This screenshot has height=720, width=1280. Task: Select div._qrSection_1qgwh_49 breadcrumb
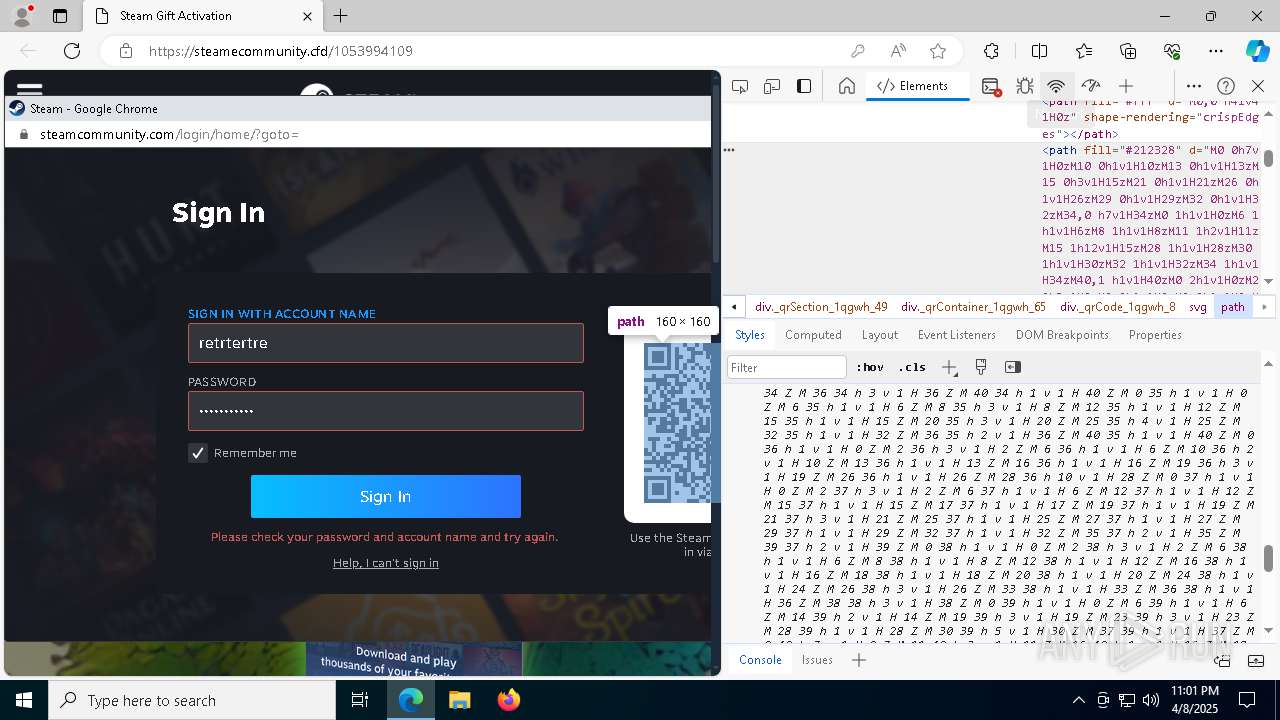821,307
